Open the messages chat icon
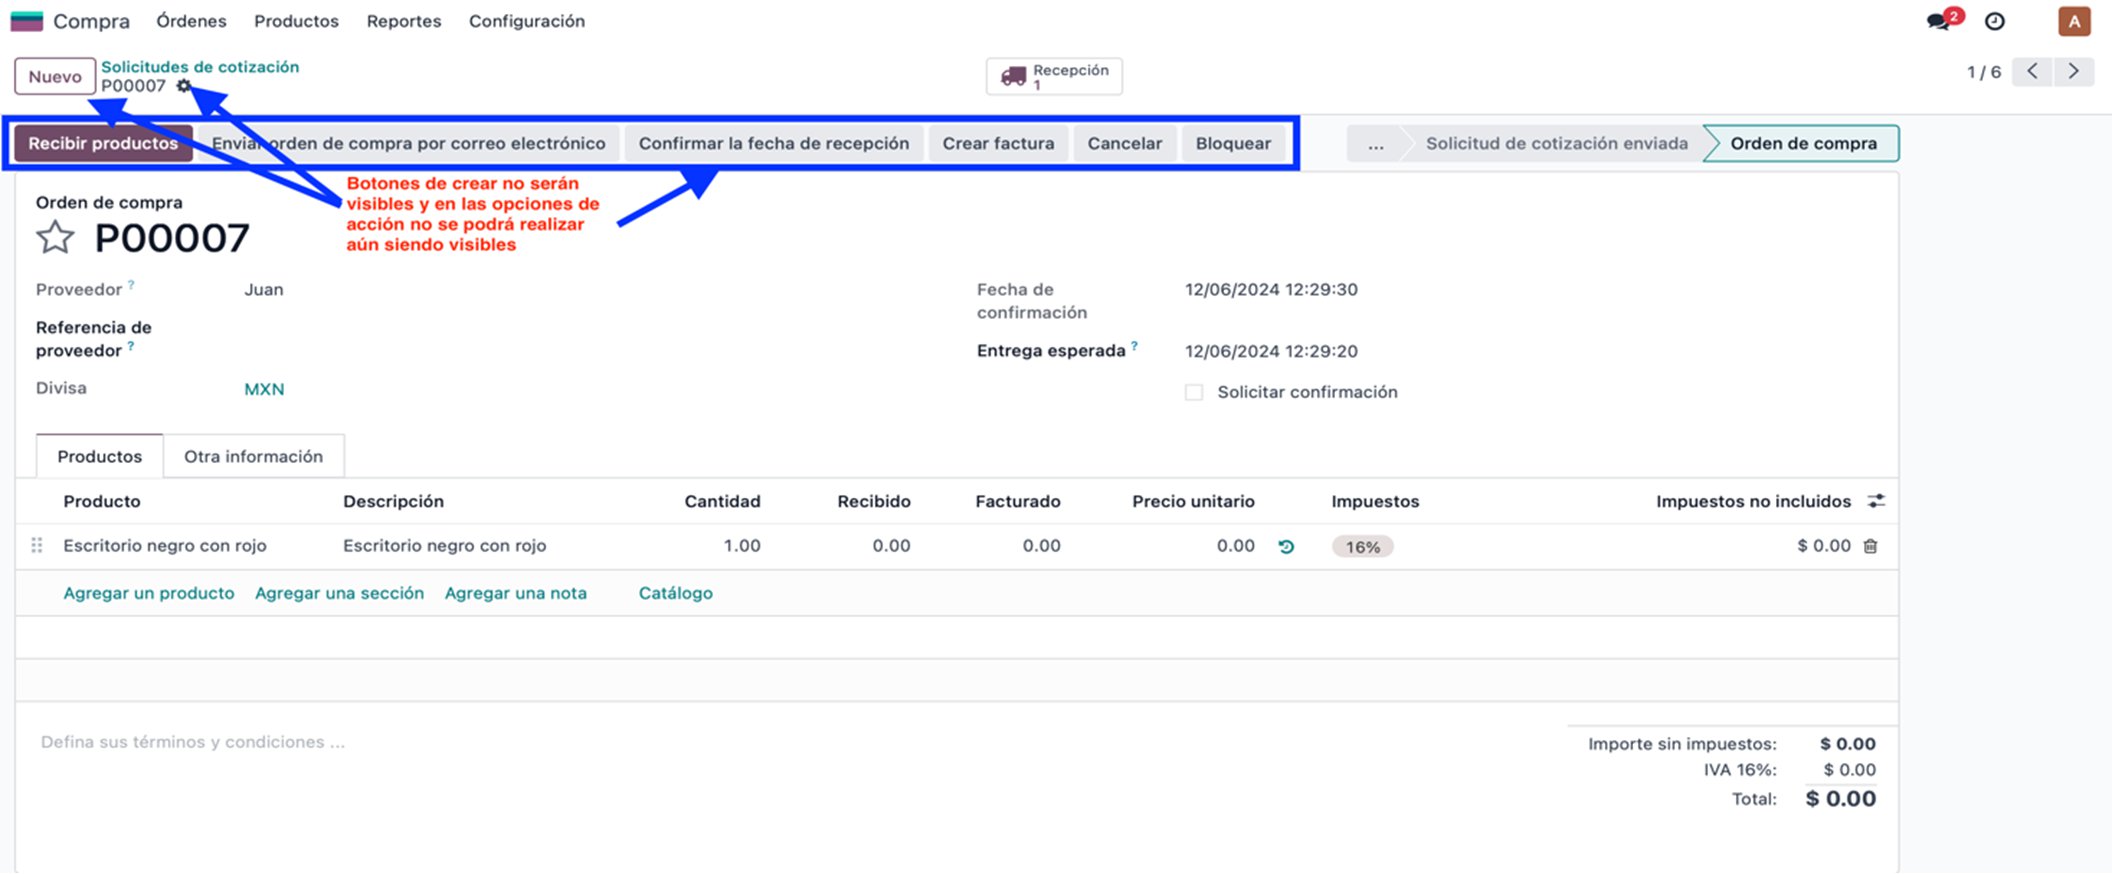Screen dimensions: 2113x874 1938,21
